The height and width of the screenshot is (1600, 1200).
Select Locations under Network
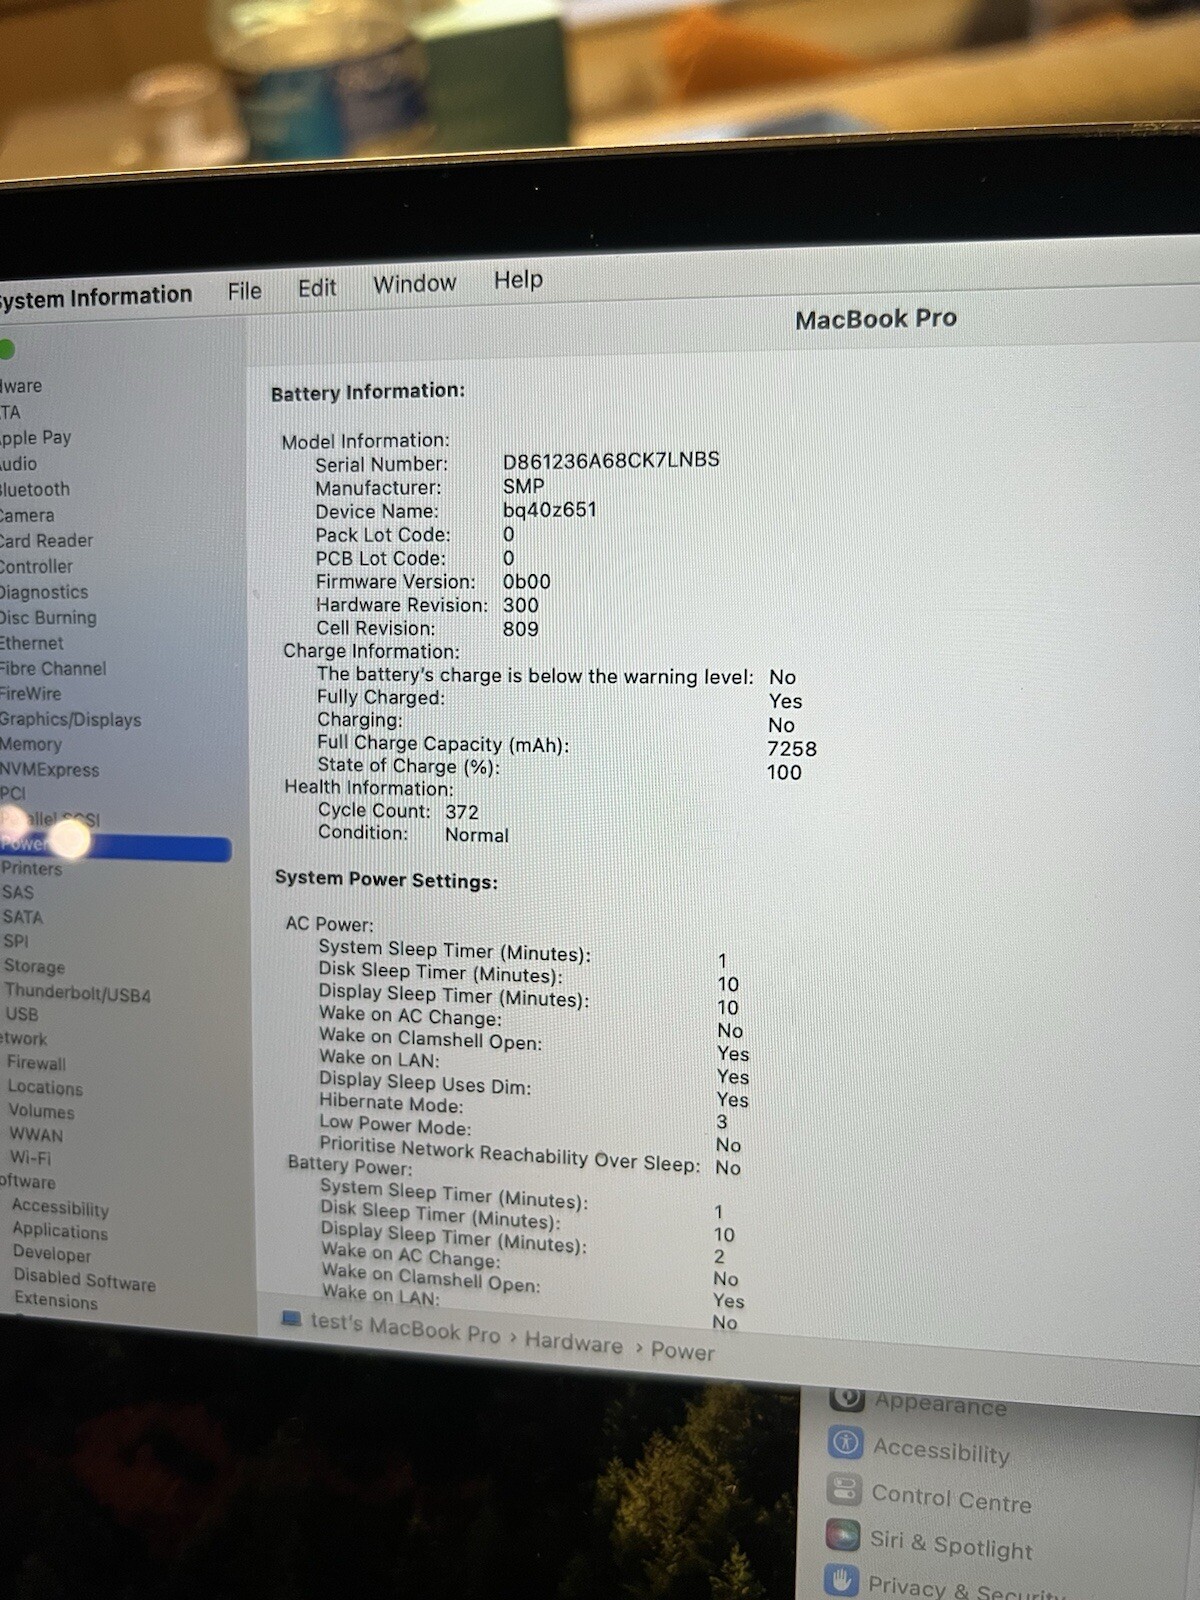tap(45, 1087)
